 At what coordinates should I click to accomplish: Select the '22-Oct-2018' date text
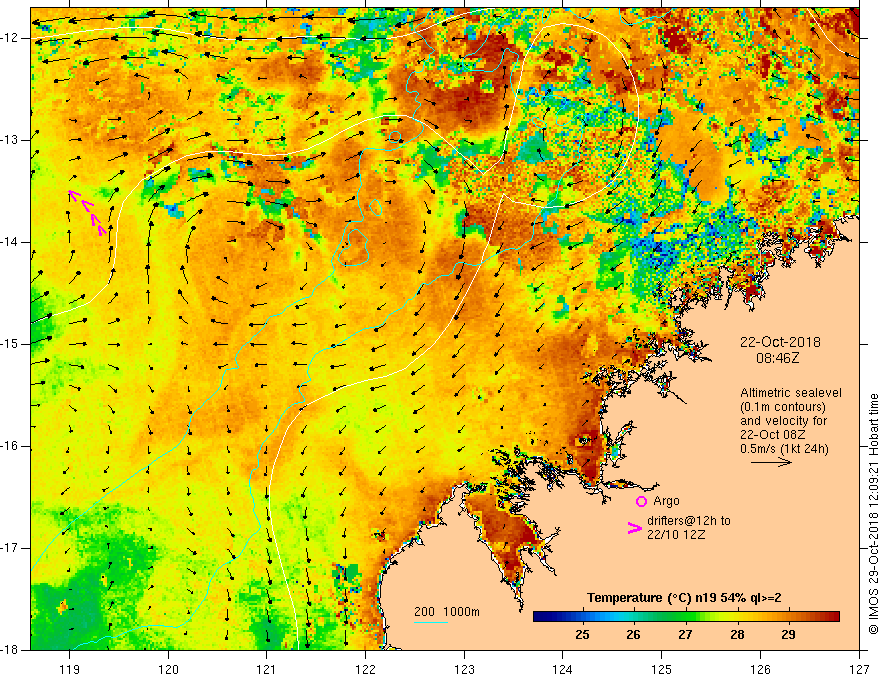(780, 342)
